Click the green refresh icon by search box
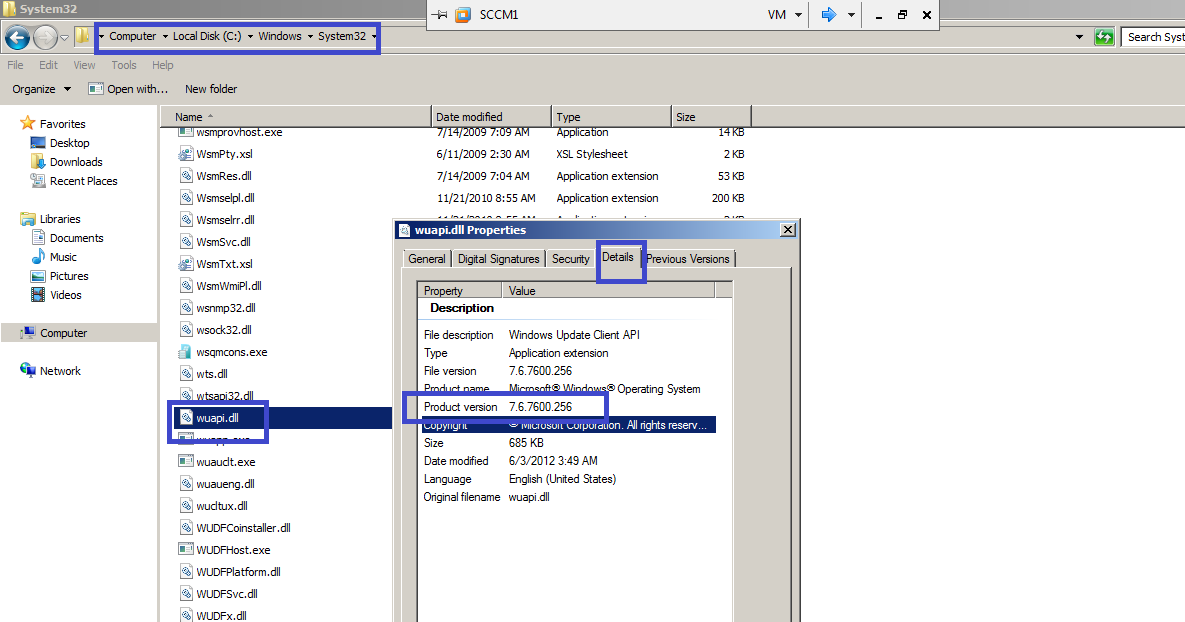This screenshot has height=622, width=1185. pos(1104,36)
